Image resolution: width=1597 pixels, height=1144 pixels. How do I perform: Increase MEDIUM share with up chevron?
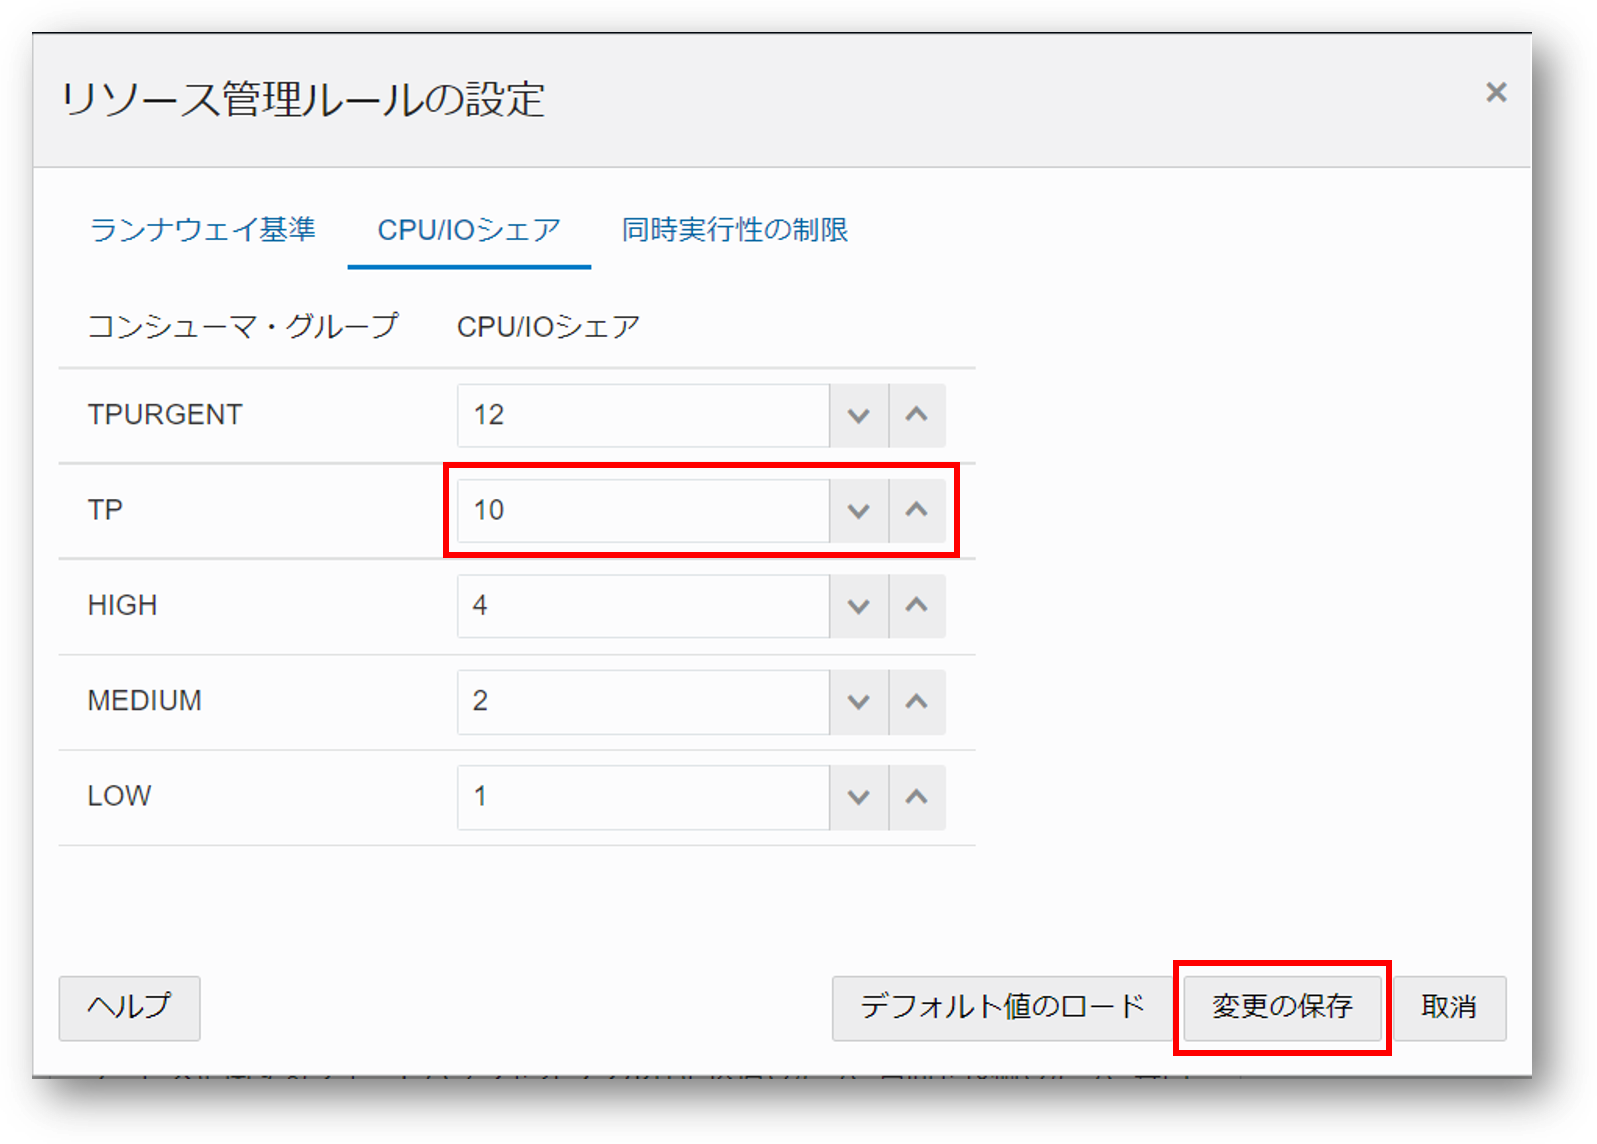917,701
